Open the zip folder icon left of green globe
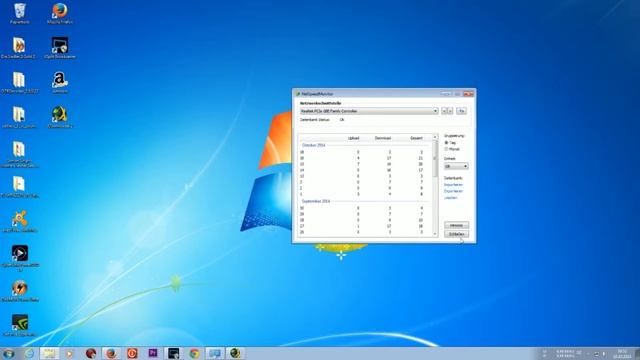This screenshot has width=640, height=360. tap(19, 117)
